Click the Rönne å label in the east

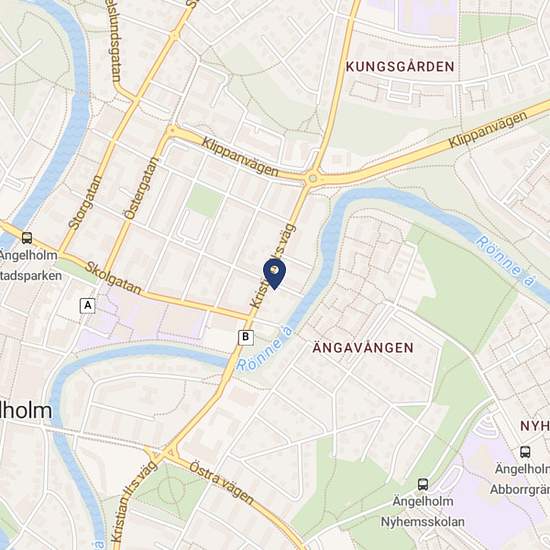pos(507,262)
